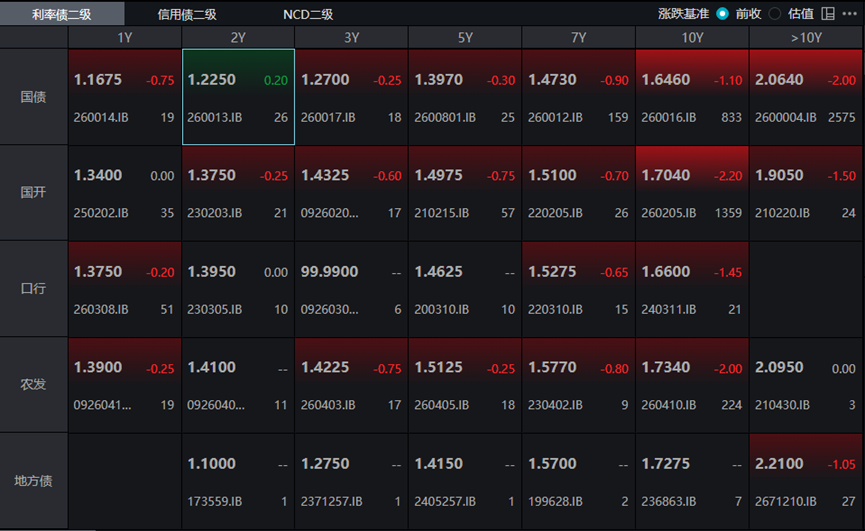Click the 7Y column header

click(579, 37)
